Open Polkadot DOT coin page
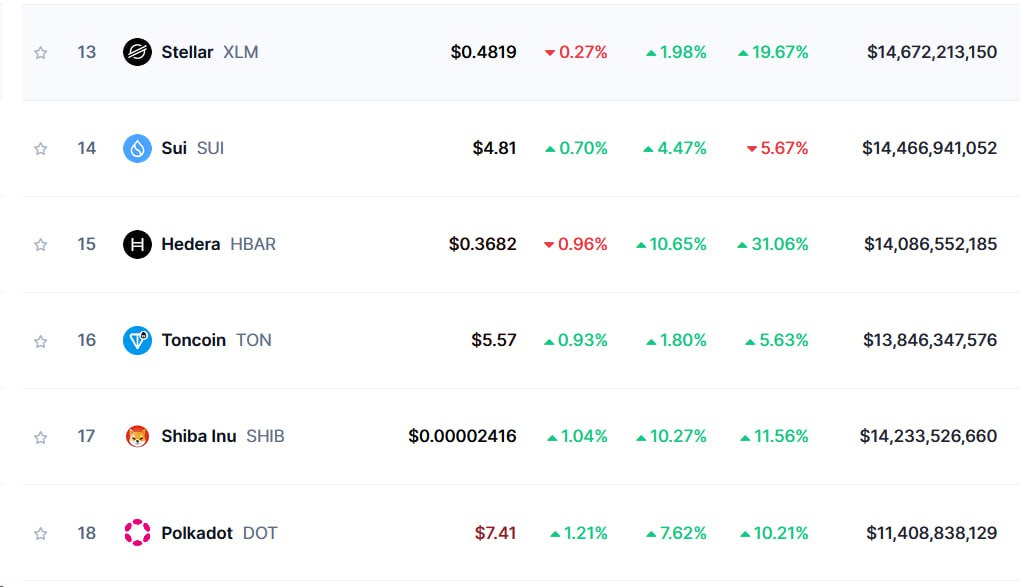 219,533
